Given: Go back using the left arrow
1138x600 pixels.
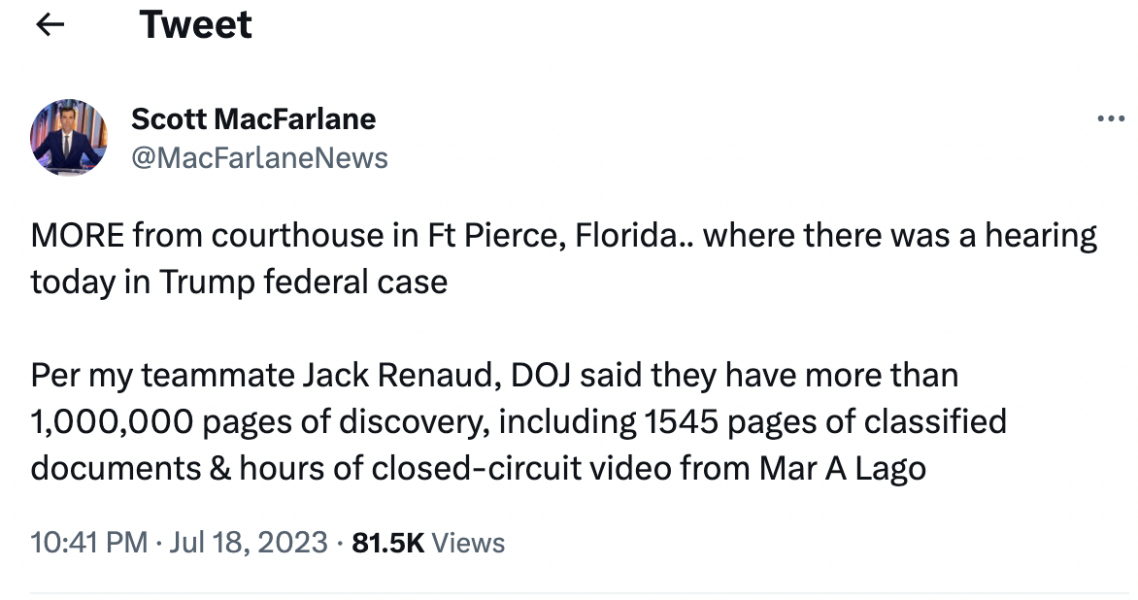Looking at the screenshot, I should [x=50, y=25].
